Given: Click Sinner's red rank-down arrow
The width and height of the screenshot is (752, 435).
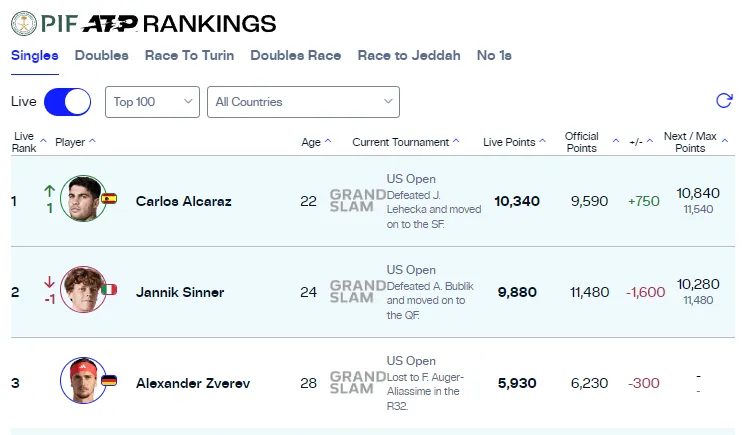Looking at the screenshot, I should (50, 282).
